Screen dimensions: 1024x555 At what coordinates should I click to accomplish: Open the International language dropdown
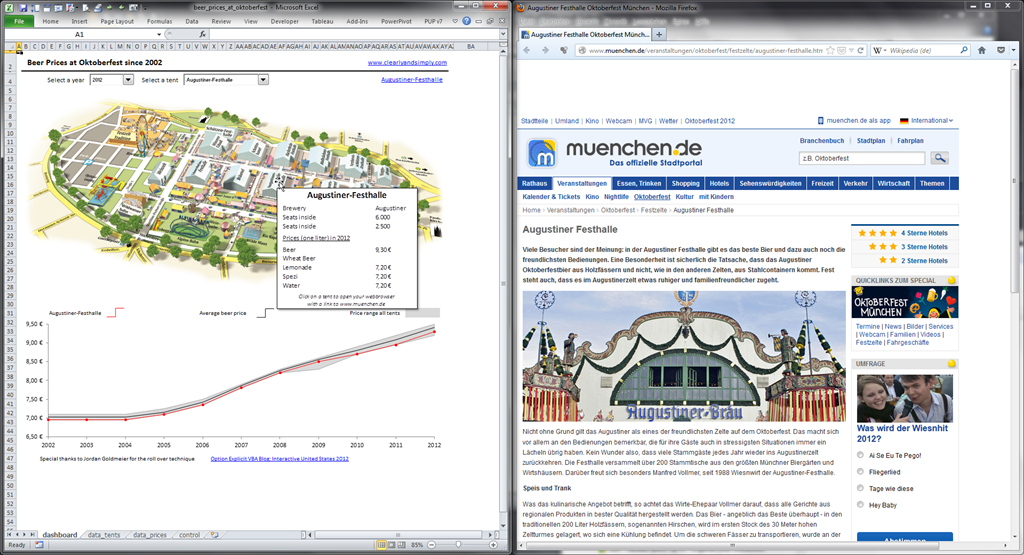click(926, 121)
